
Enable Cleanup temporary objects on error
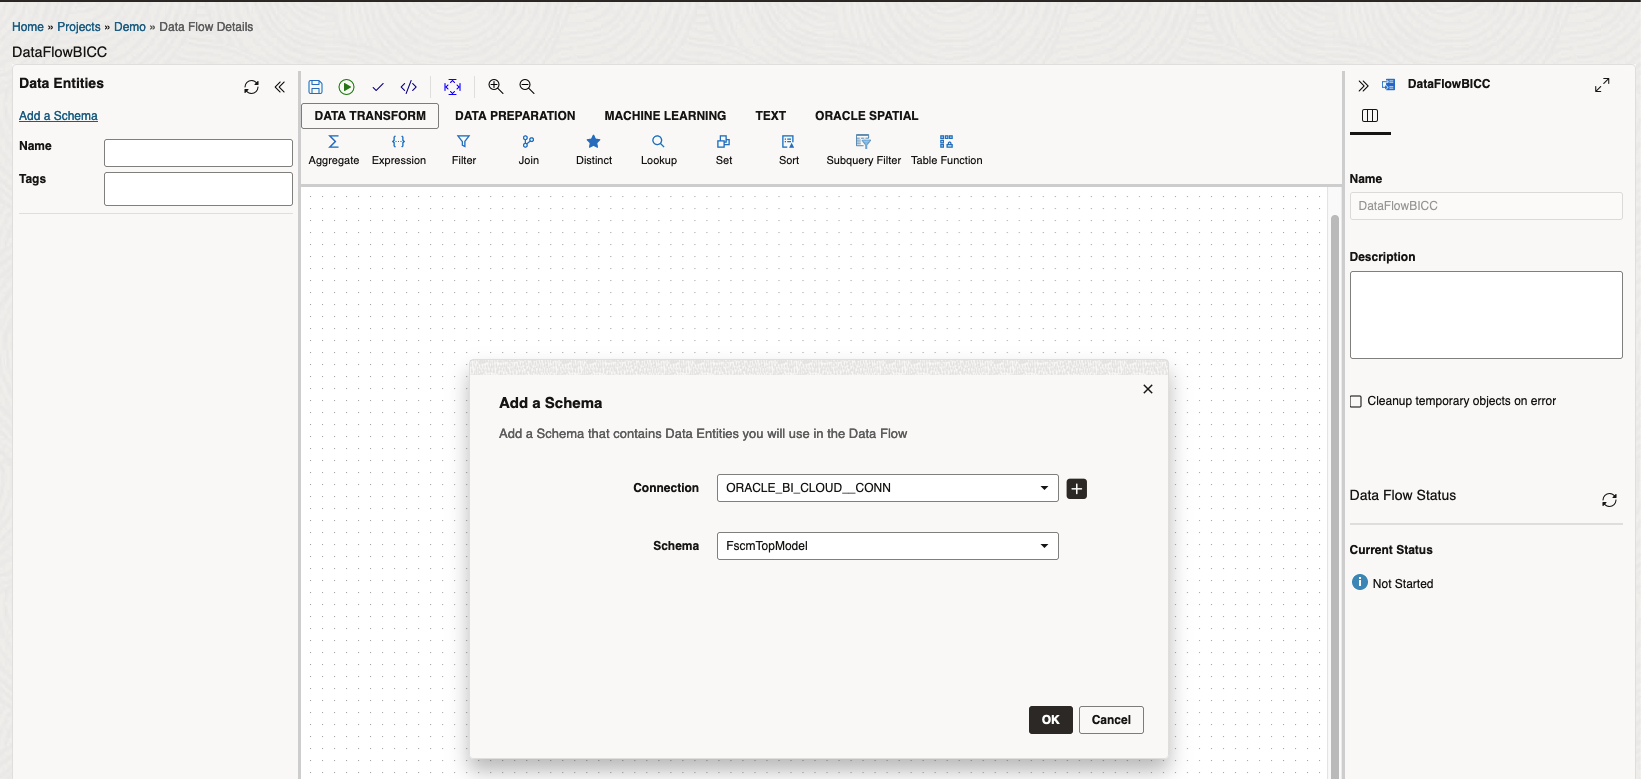point(1356,401)
